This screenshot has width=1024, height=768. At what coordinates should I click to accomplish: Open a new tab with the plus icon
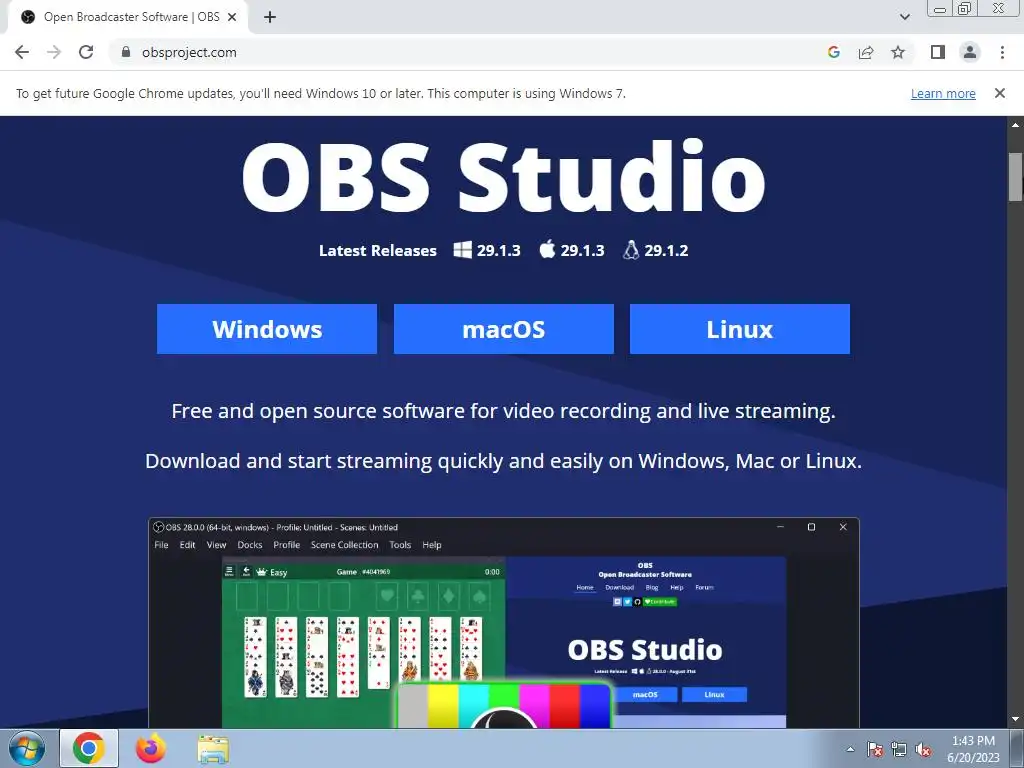coord(270,17)
